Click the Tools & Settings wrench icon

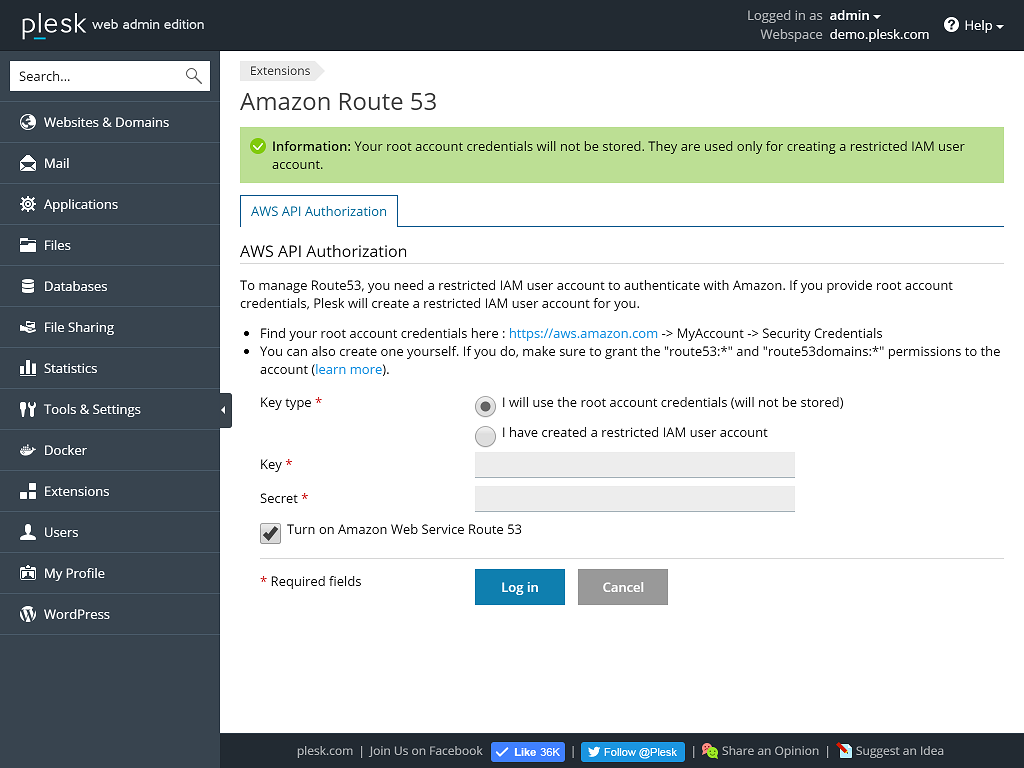[x=28, y=409]
